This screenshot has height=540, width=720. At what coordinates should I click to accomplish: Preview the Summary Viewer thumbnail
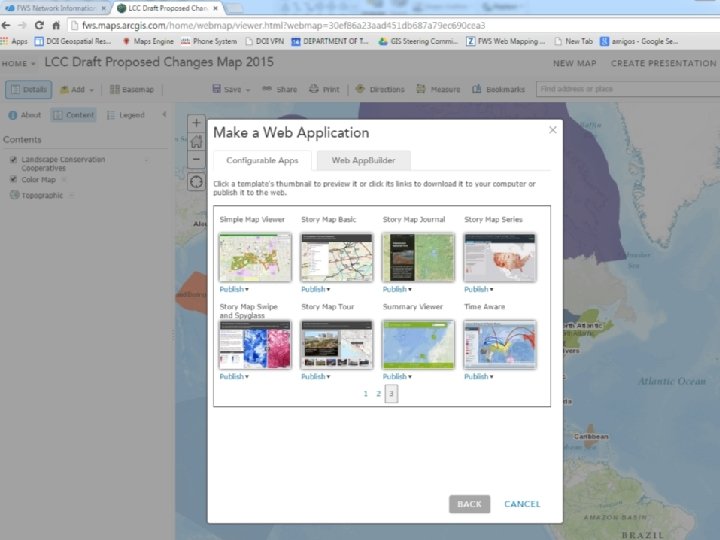pos(418,344)
